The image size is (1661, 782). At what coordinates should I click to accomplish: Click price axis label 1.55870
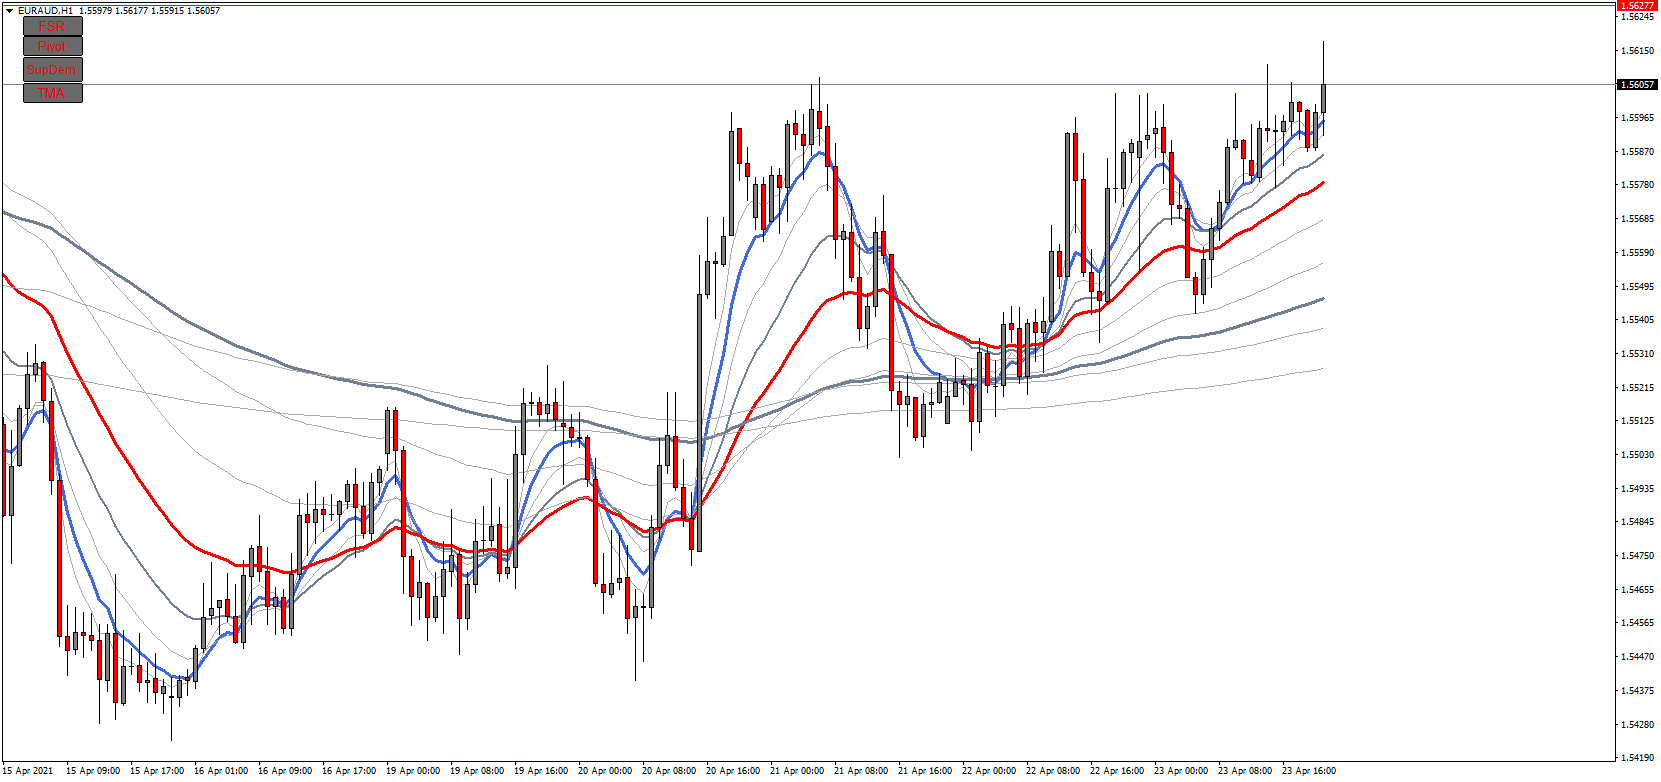pyautogui.click(x=1637, y=152)
